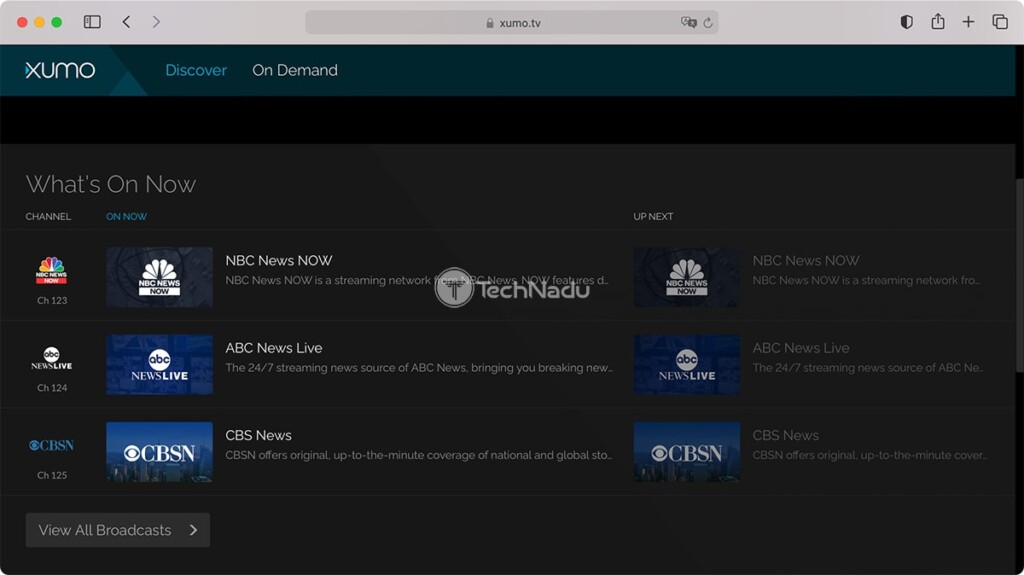Click the NBC News NOW title under On Now
This screenshot has width=1024, height=575.
click(x=279, y=261)
